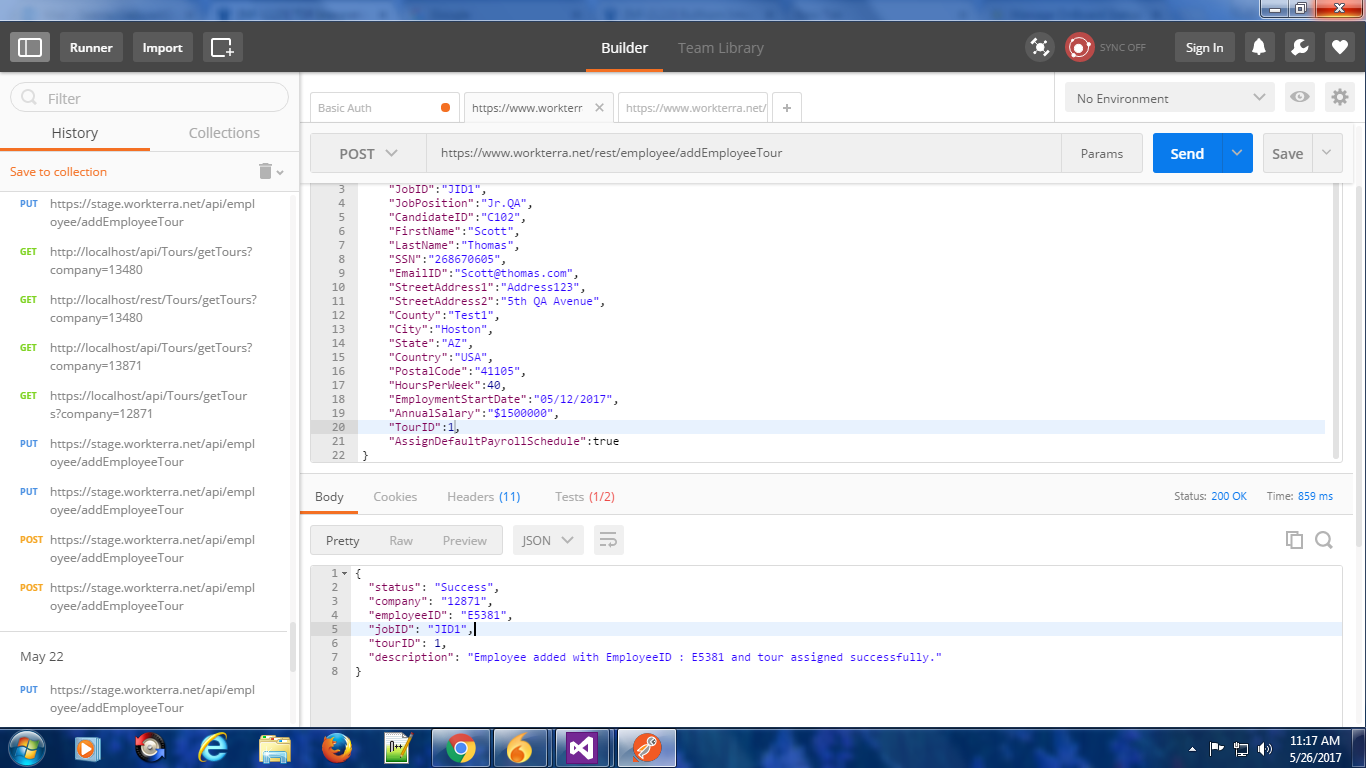Toggle environment quick look eye icon
Image resolution: width=1366 pixels, height=768 pixels.
pos(1300,97)
